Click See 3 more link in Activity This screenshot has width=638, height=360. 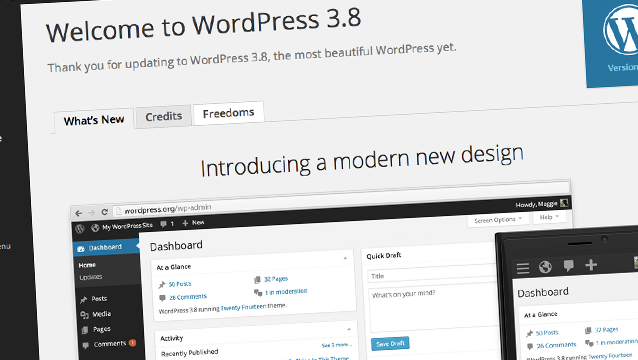[336, 345]
